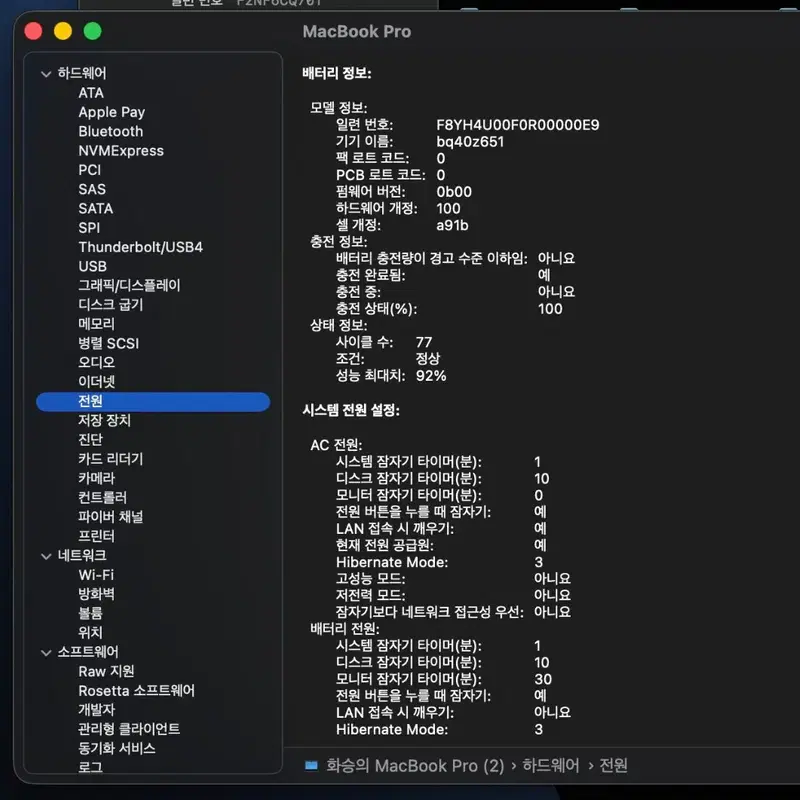Image resolution: width=800 pixels, height=800 pixels.
Task: Collapse the 하드웨어 section chevron
Action: [x=46, y=74]
